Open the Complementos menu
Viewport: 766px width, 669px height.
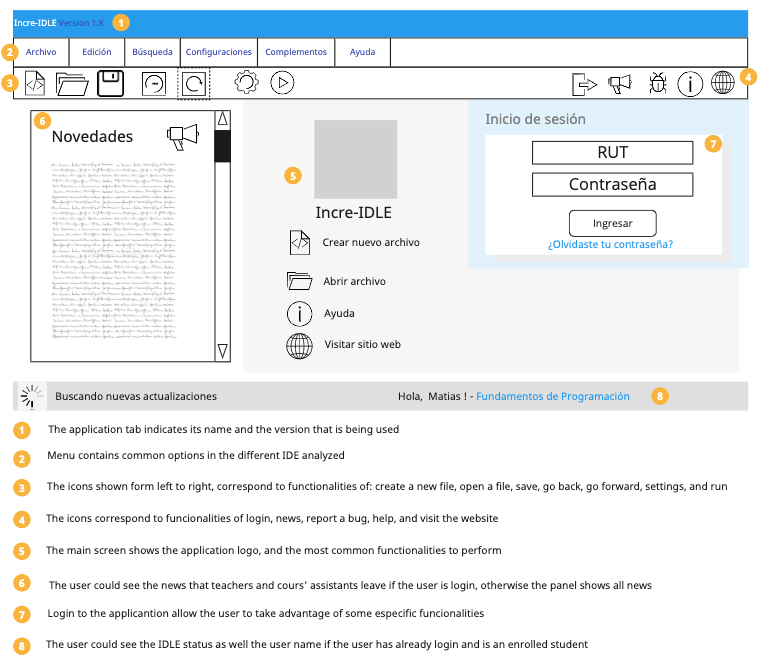tap(296, 52)
